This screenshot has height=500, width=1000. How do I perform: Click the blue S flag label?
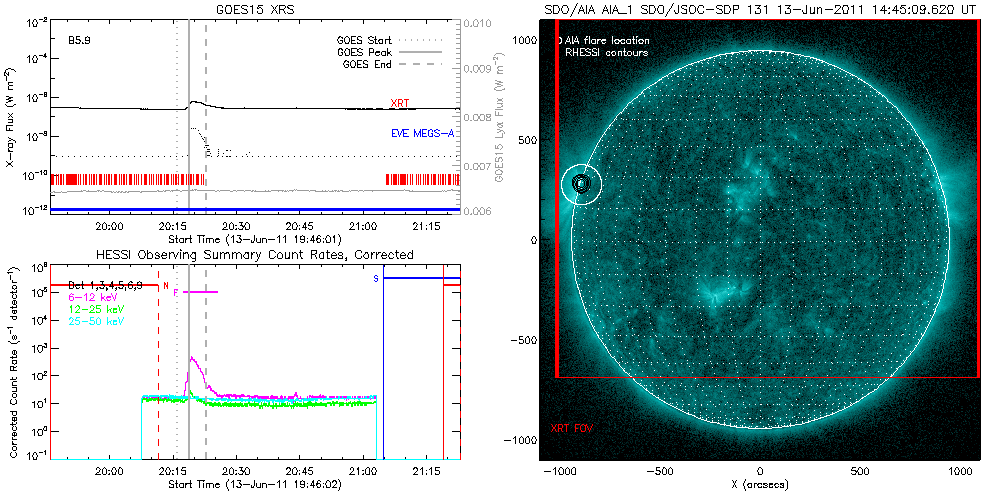point(376,278)
